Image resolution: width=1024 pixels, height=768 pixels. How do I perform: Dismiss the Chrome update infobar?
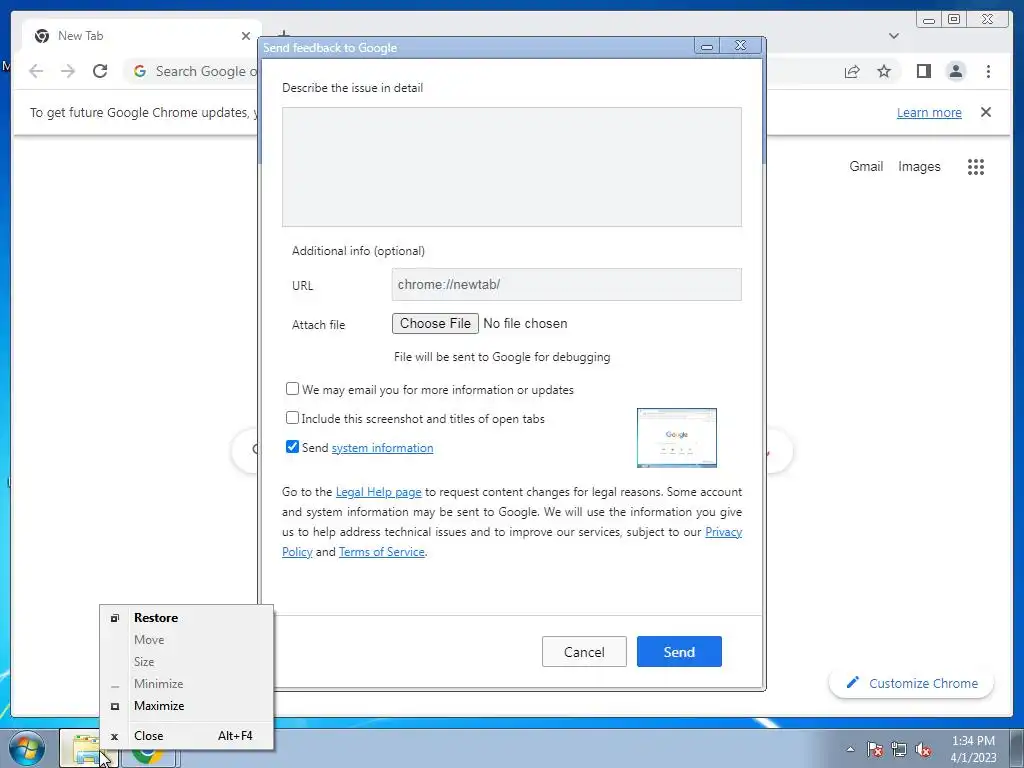[x=986, y=112]
